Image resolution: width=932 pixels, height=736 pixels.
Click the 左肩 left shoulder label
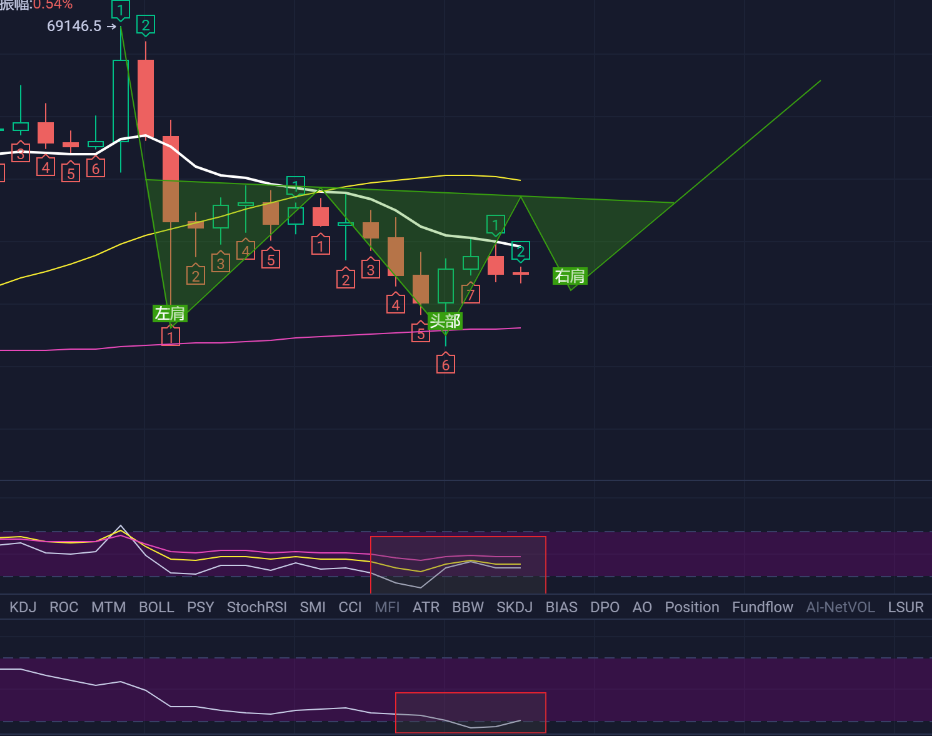[x=169, y=313]
